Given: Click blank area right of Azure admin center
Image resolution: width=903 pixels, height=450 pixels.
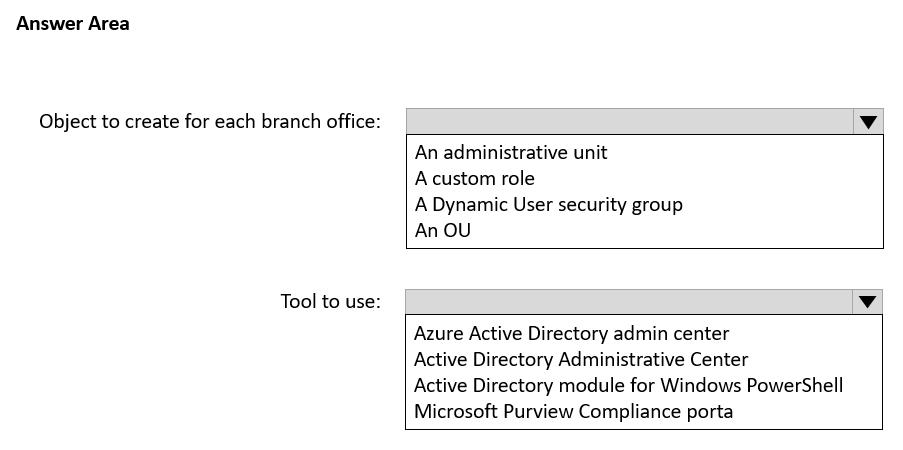Looking at the screenshot, I should click(x=800, y=333).
